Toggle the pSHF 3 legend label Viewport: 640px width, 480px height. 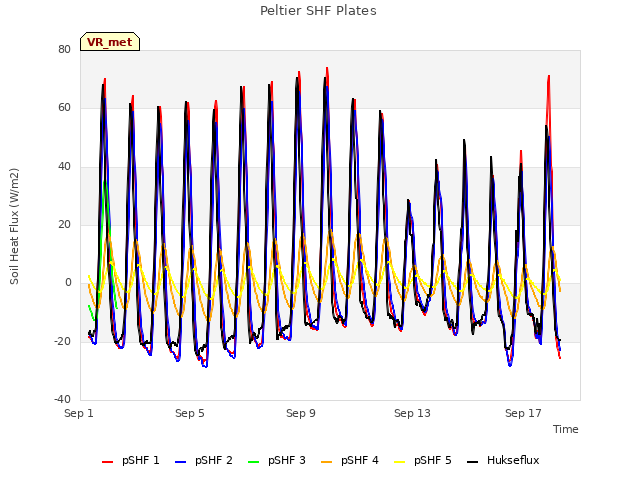click(x=287, y=460)
